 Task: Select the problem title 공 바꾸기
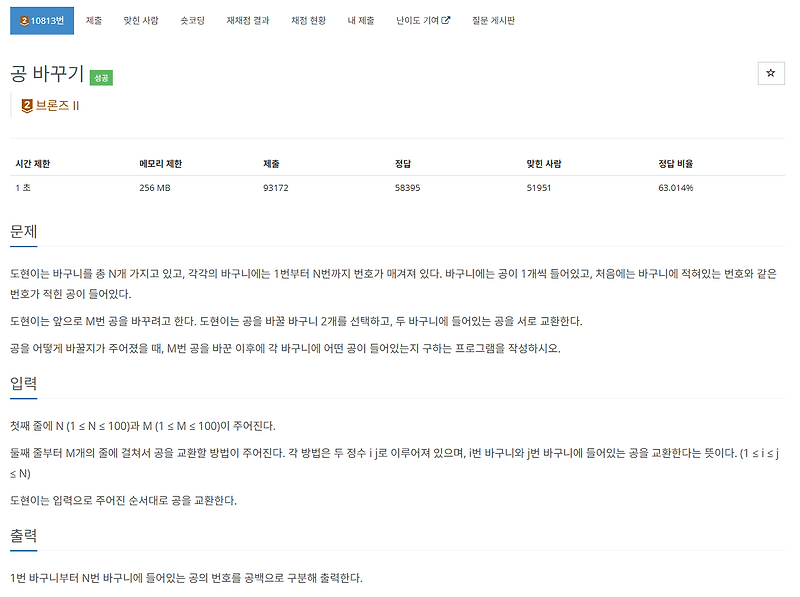coord(45,72)
